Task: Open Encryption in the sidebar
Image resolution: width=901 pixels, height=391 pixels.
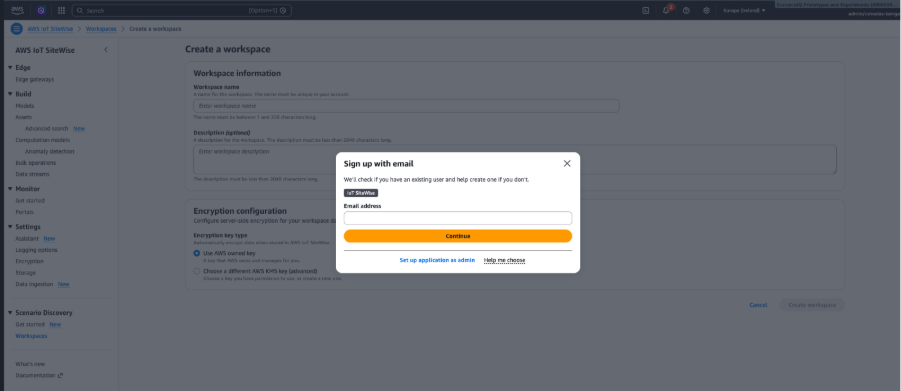Action: [x=29, y=261]
